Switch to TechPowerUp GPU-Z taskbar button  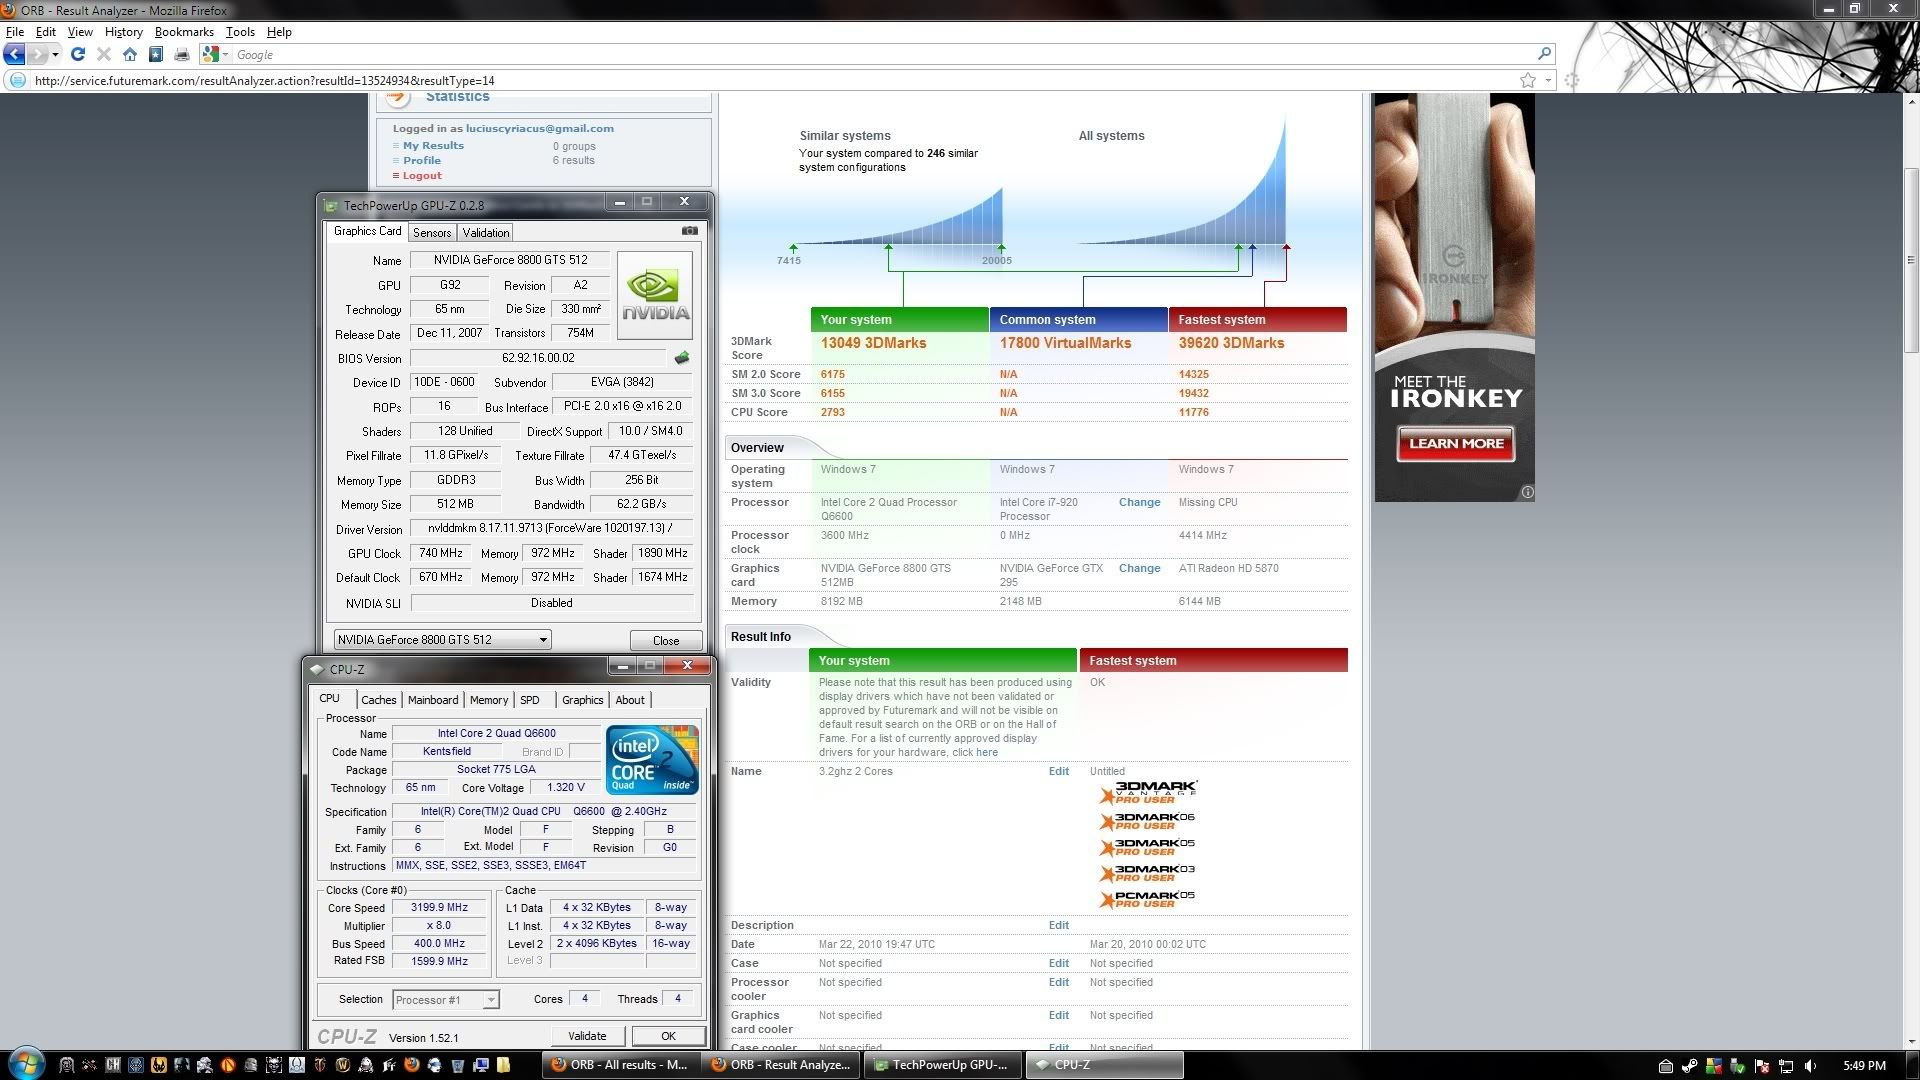[944, 1065]
